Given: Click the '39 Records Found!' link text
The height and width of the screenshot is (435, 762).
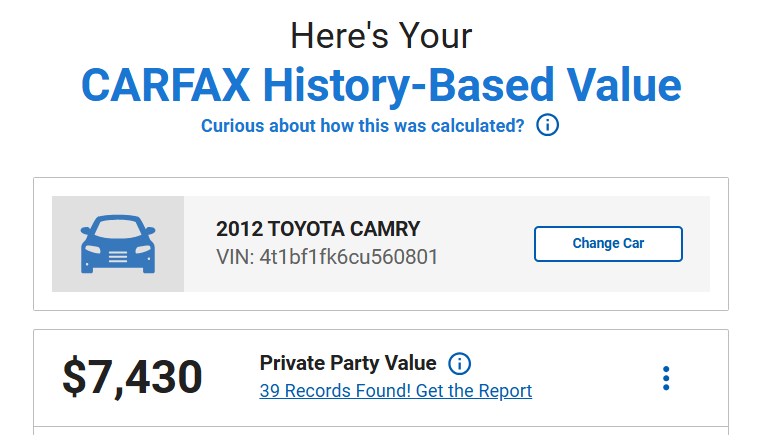Looking at the screenshot, I should coord(335,391).
